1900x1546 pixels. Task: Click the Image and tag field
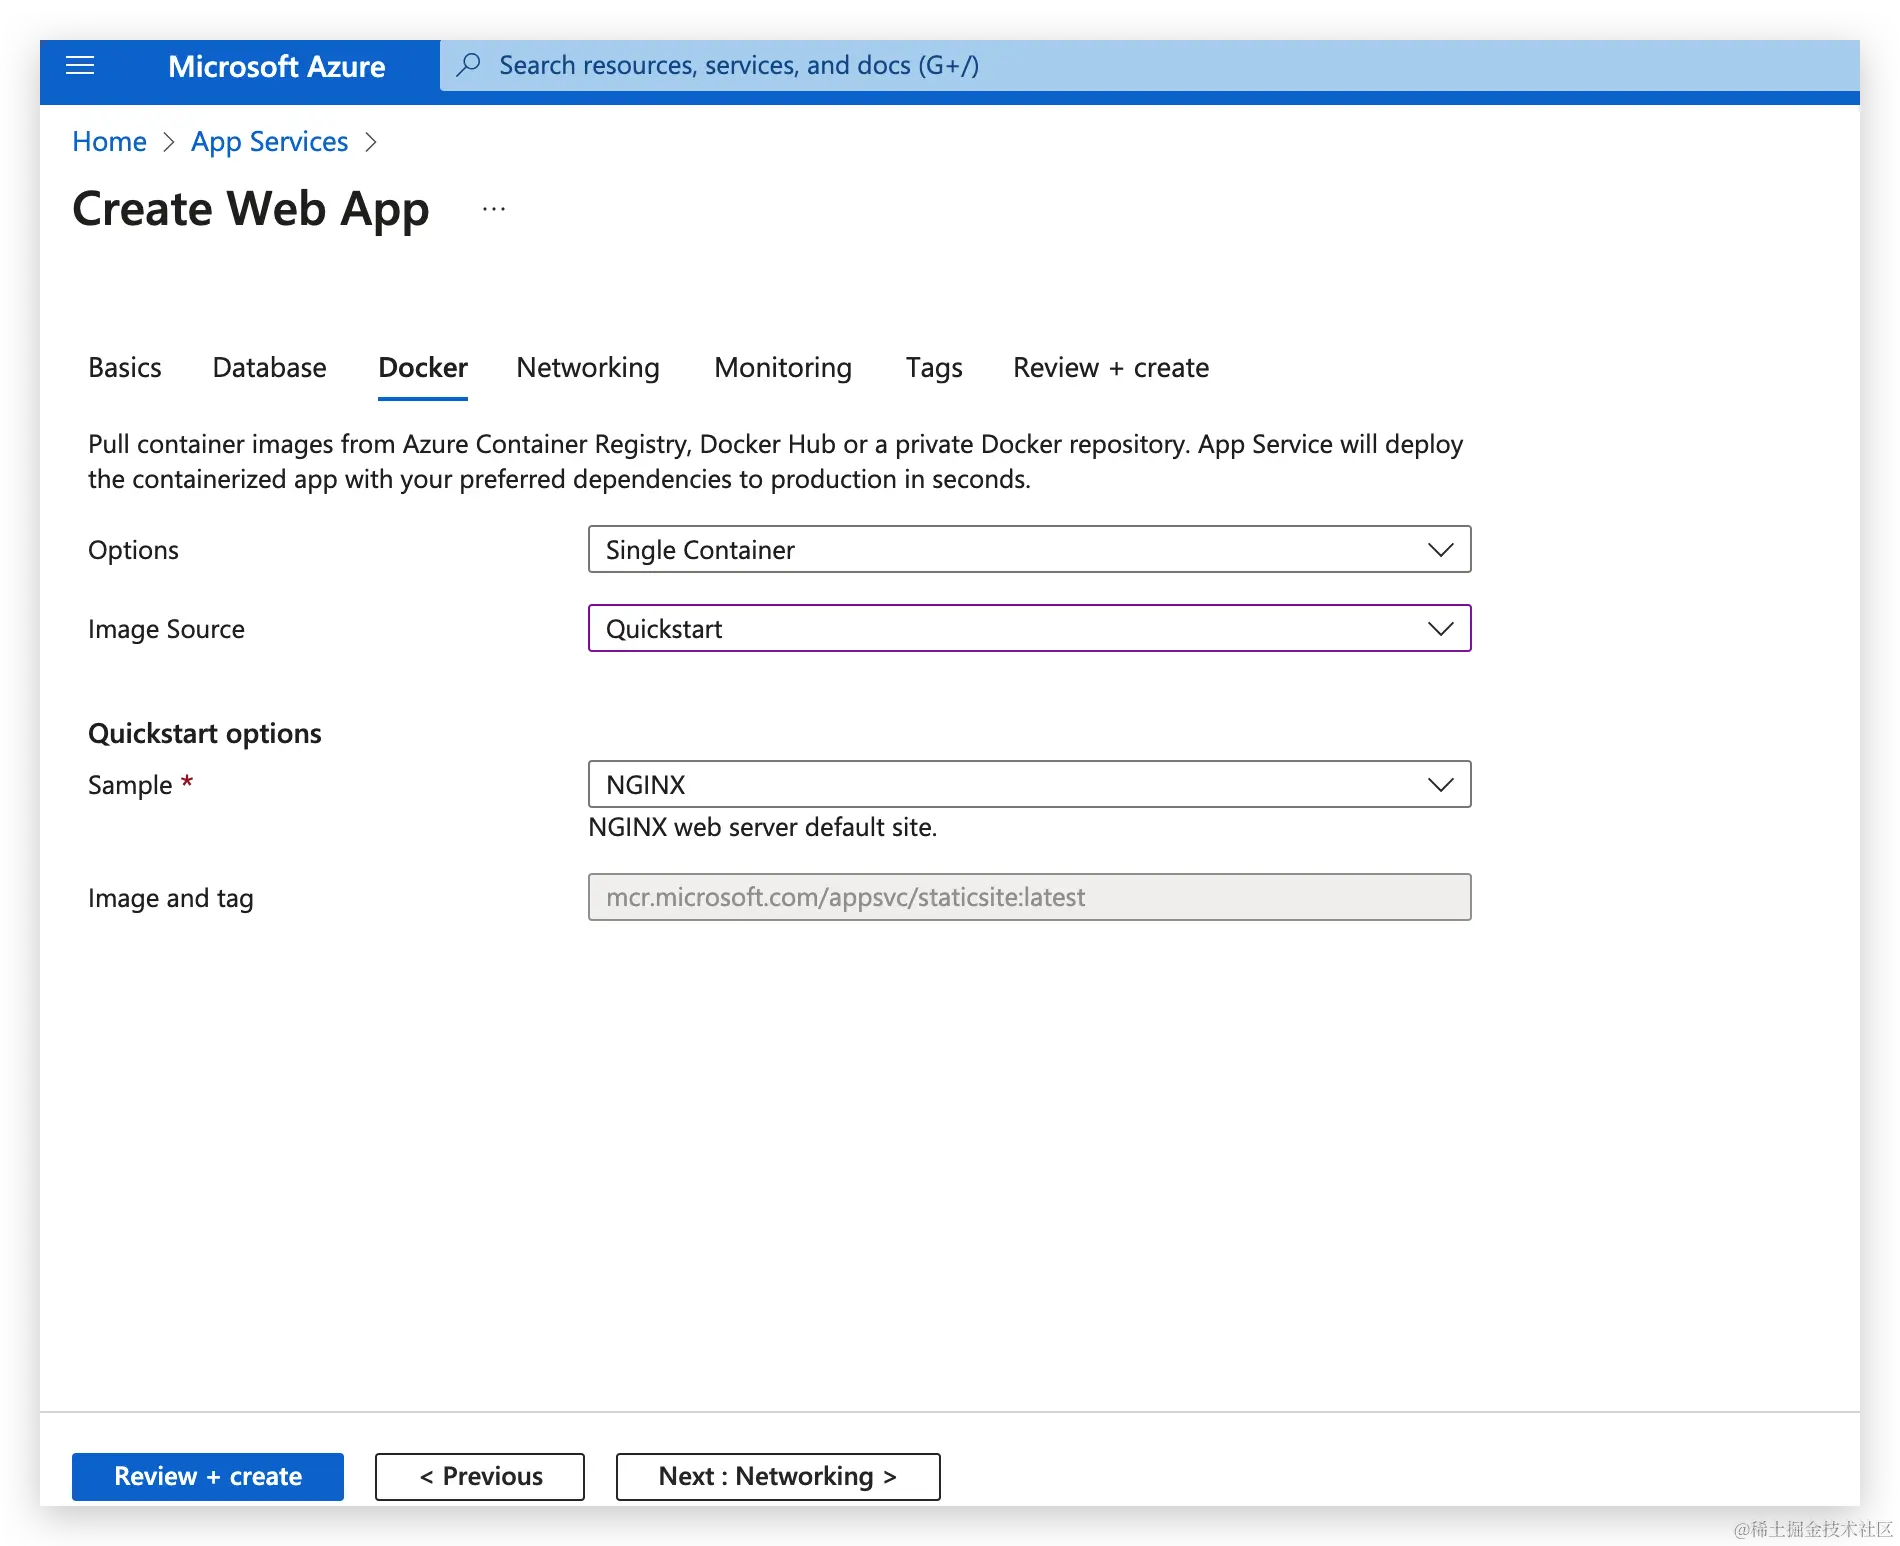point(1029,897)
